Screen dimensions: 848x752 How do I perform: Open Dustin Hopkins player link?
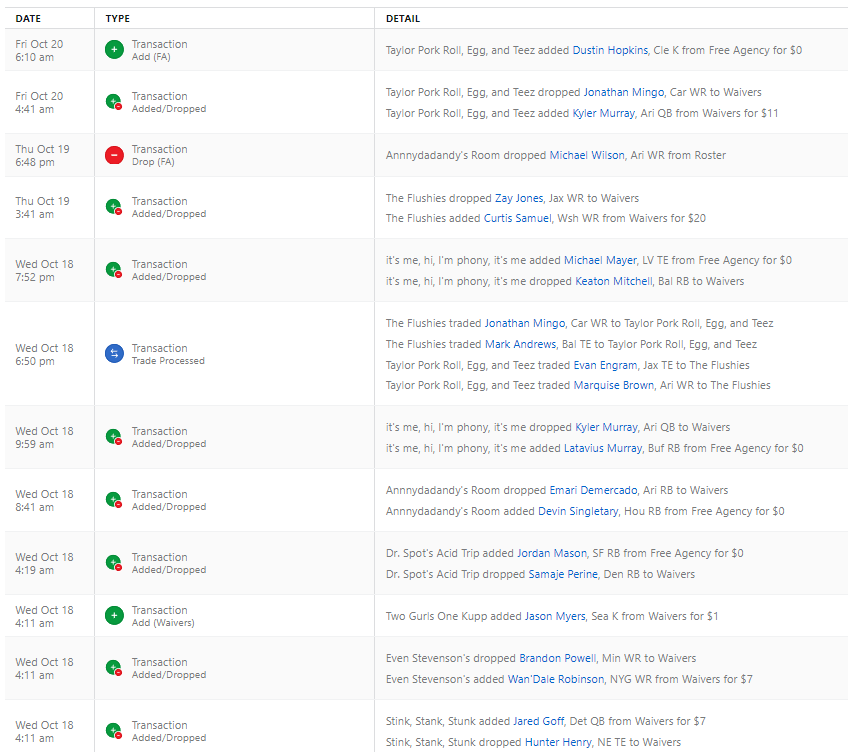coord(609,50)
